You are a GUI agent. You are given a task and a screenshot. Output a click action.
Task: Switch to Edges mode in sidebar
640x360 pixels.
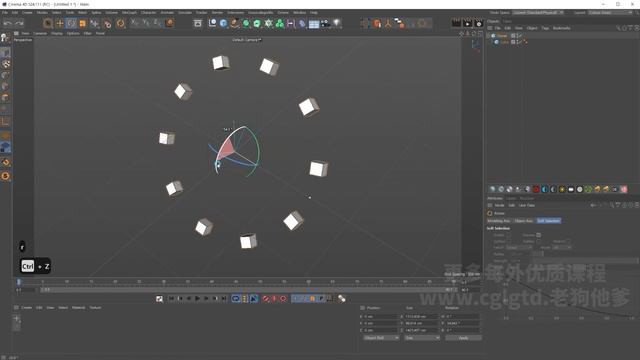click(5, 87)
